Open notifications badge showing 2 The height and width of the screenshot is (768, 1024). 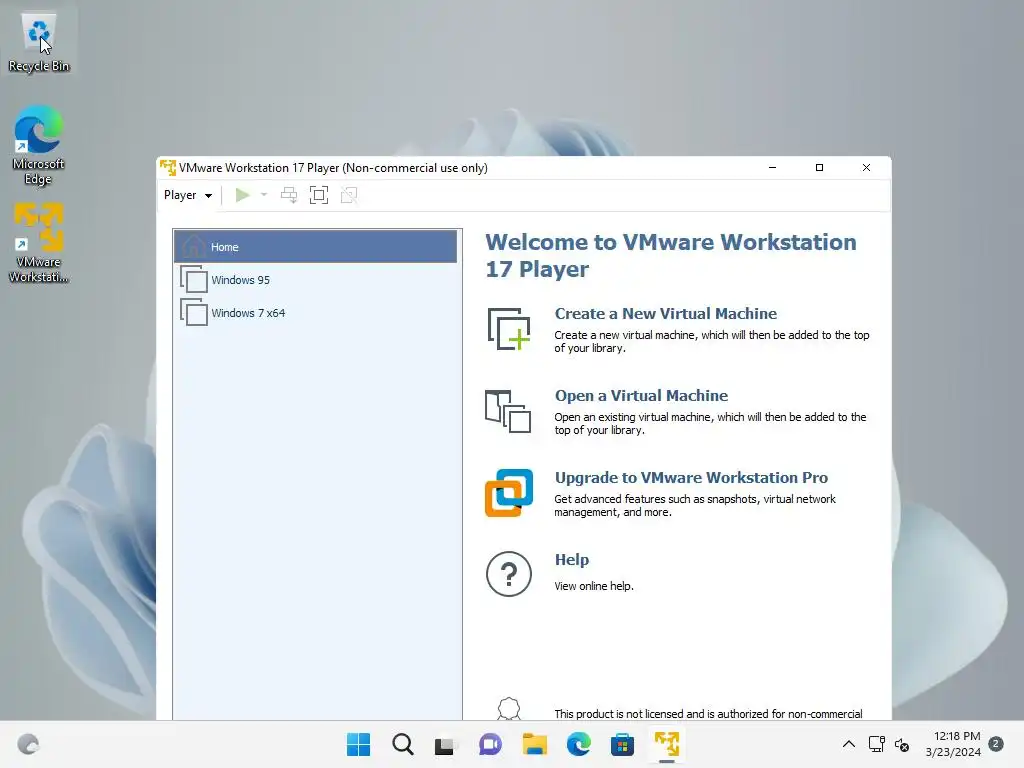(x=996, y=744)
